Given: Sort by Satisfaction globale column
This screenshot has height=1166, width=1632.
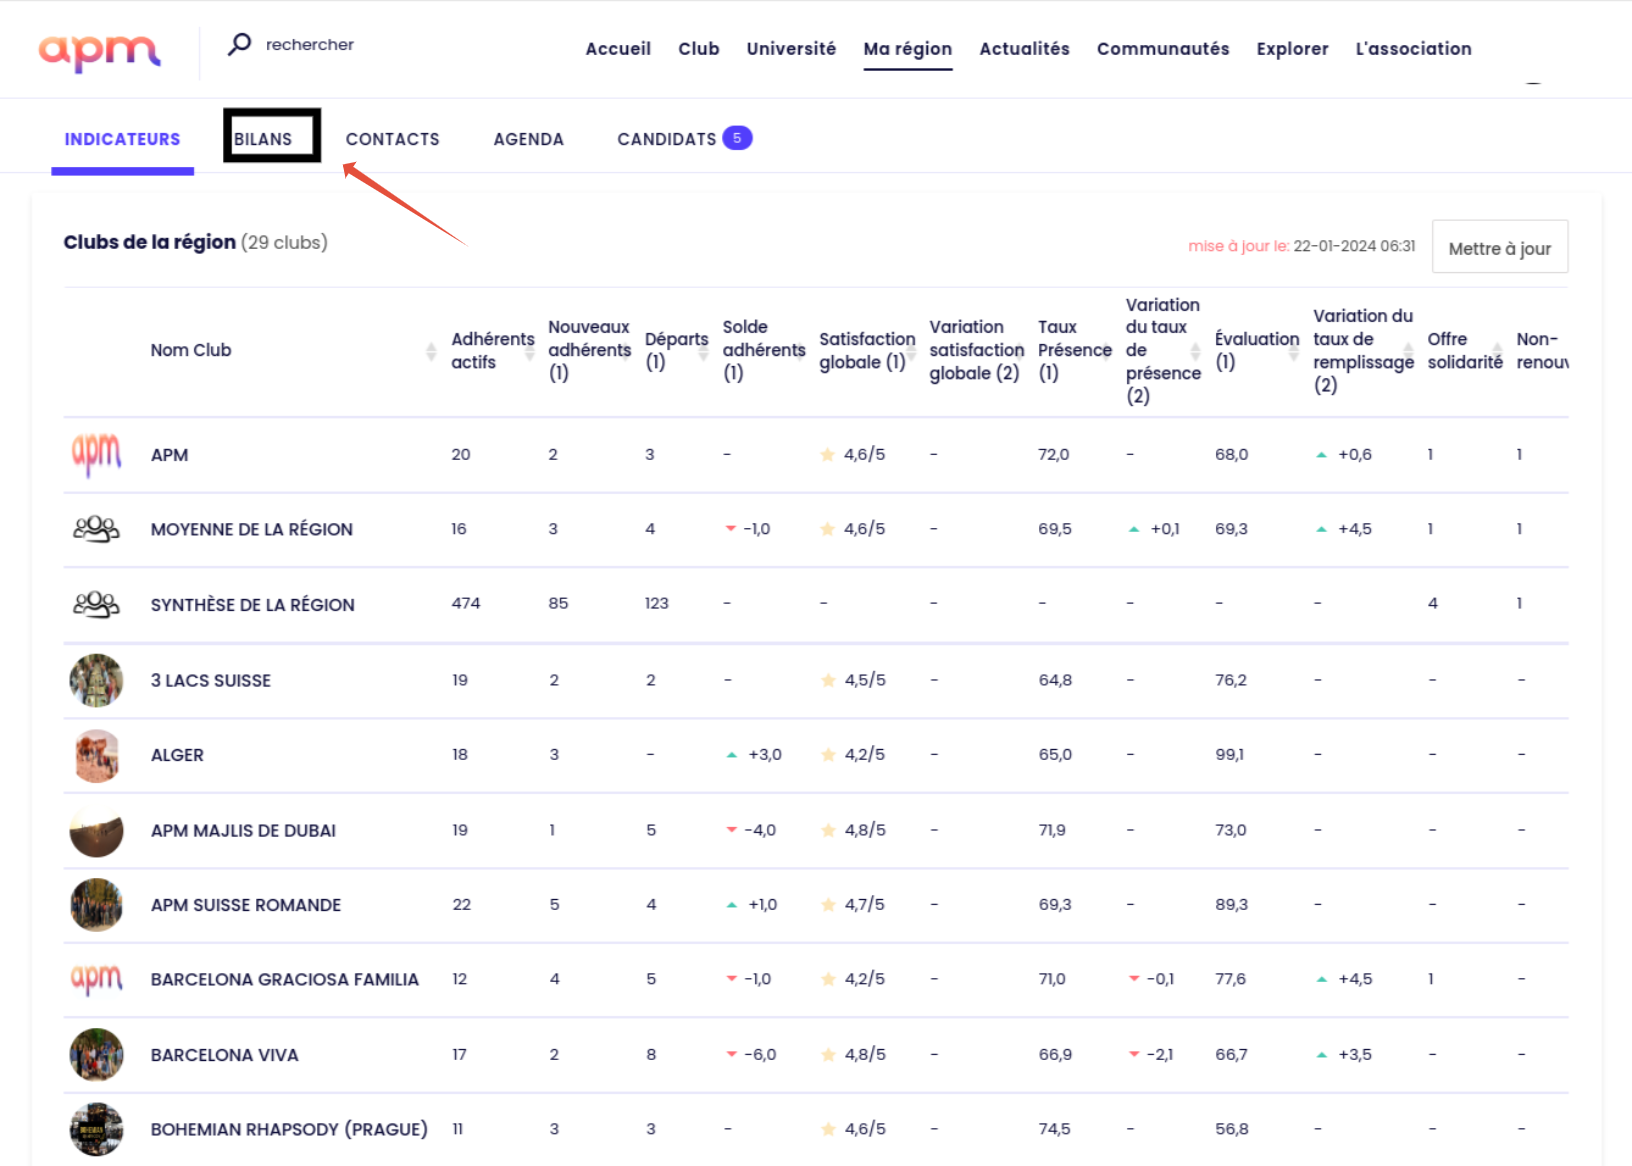Looking at the screenshot, I should click(x=911, y=350).
